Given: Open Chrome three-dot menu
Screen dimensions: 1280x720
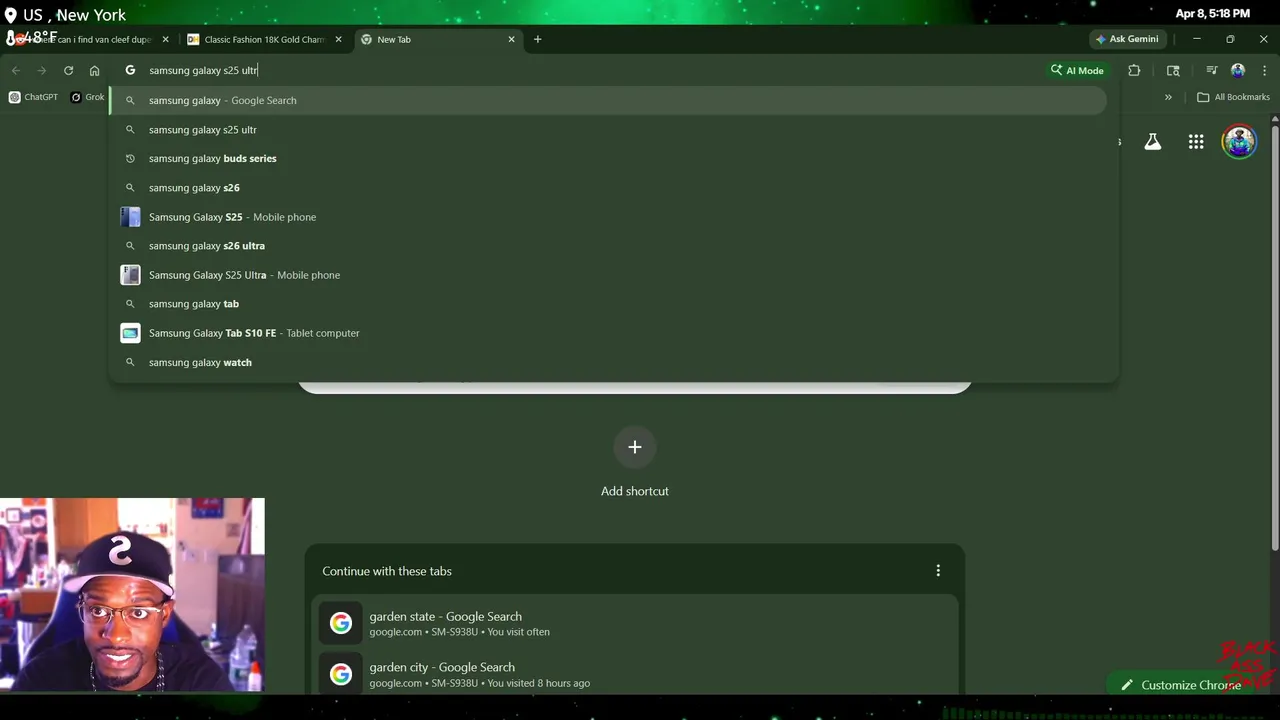Looking at the screenshot, I should coord(1264,70).
